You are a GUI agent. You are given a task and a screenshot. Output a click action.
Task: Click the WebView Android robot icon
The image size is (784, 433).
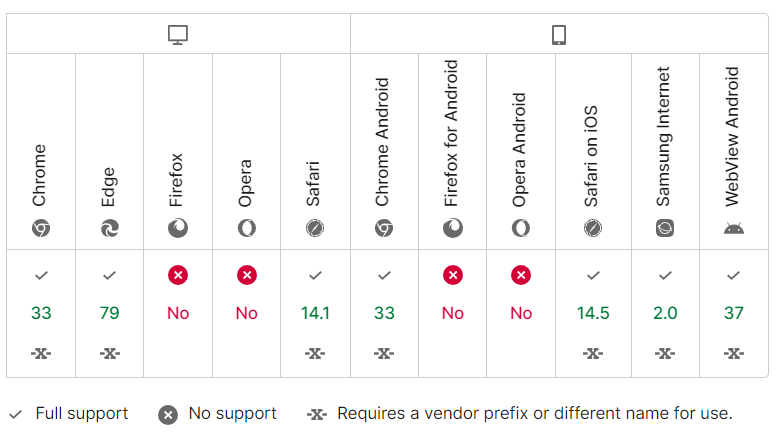coord(734,228)
